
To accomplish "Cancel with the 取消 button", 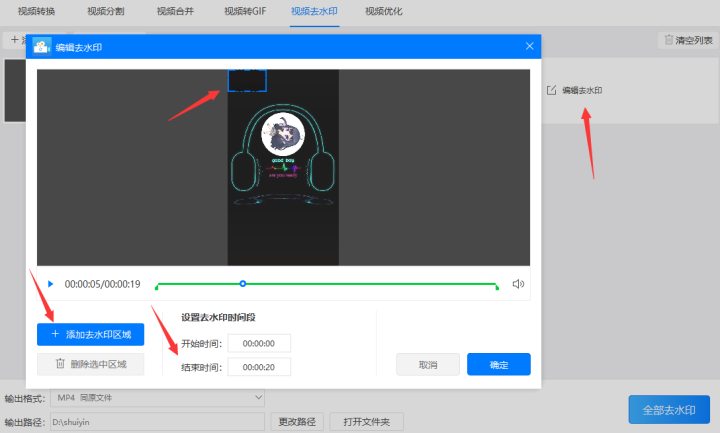I will click(x=428, y=365).
